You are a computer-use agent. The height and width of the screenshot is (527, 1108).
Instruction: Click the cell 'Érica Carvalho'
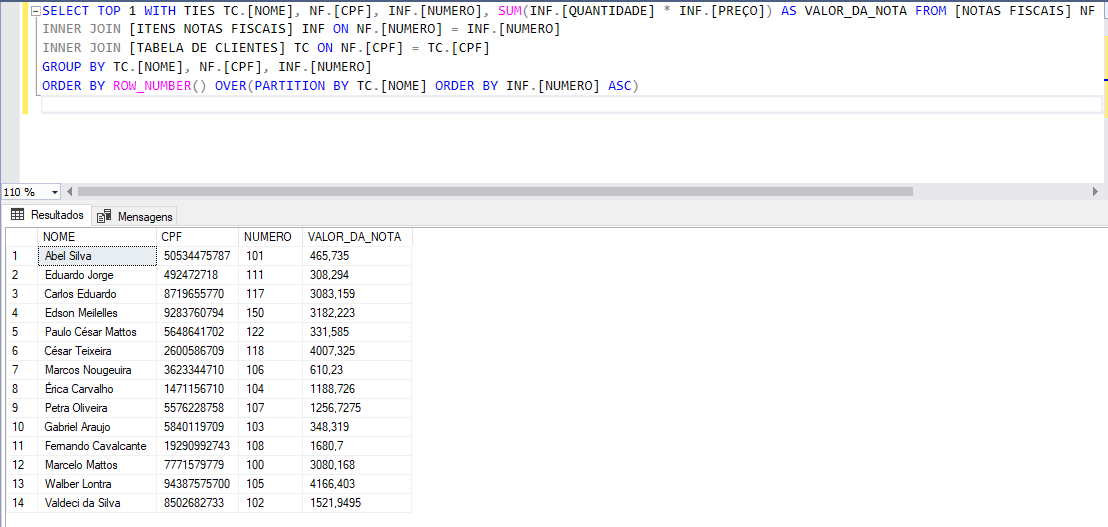point(97,389)
